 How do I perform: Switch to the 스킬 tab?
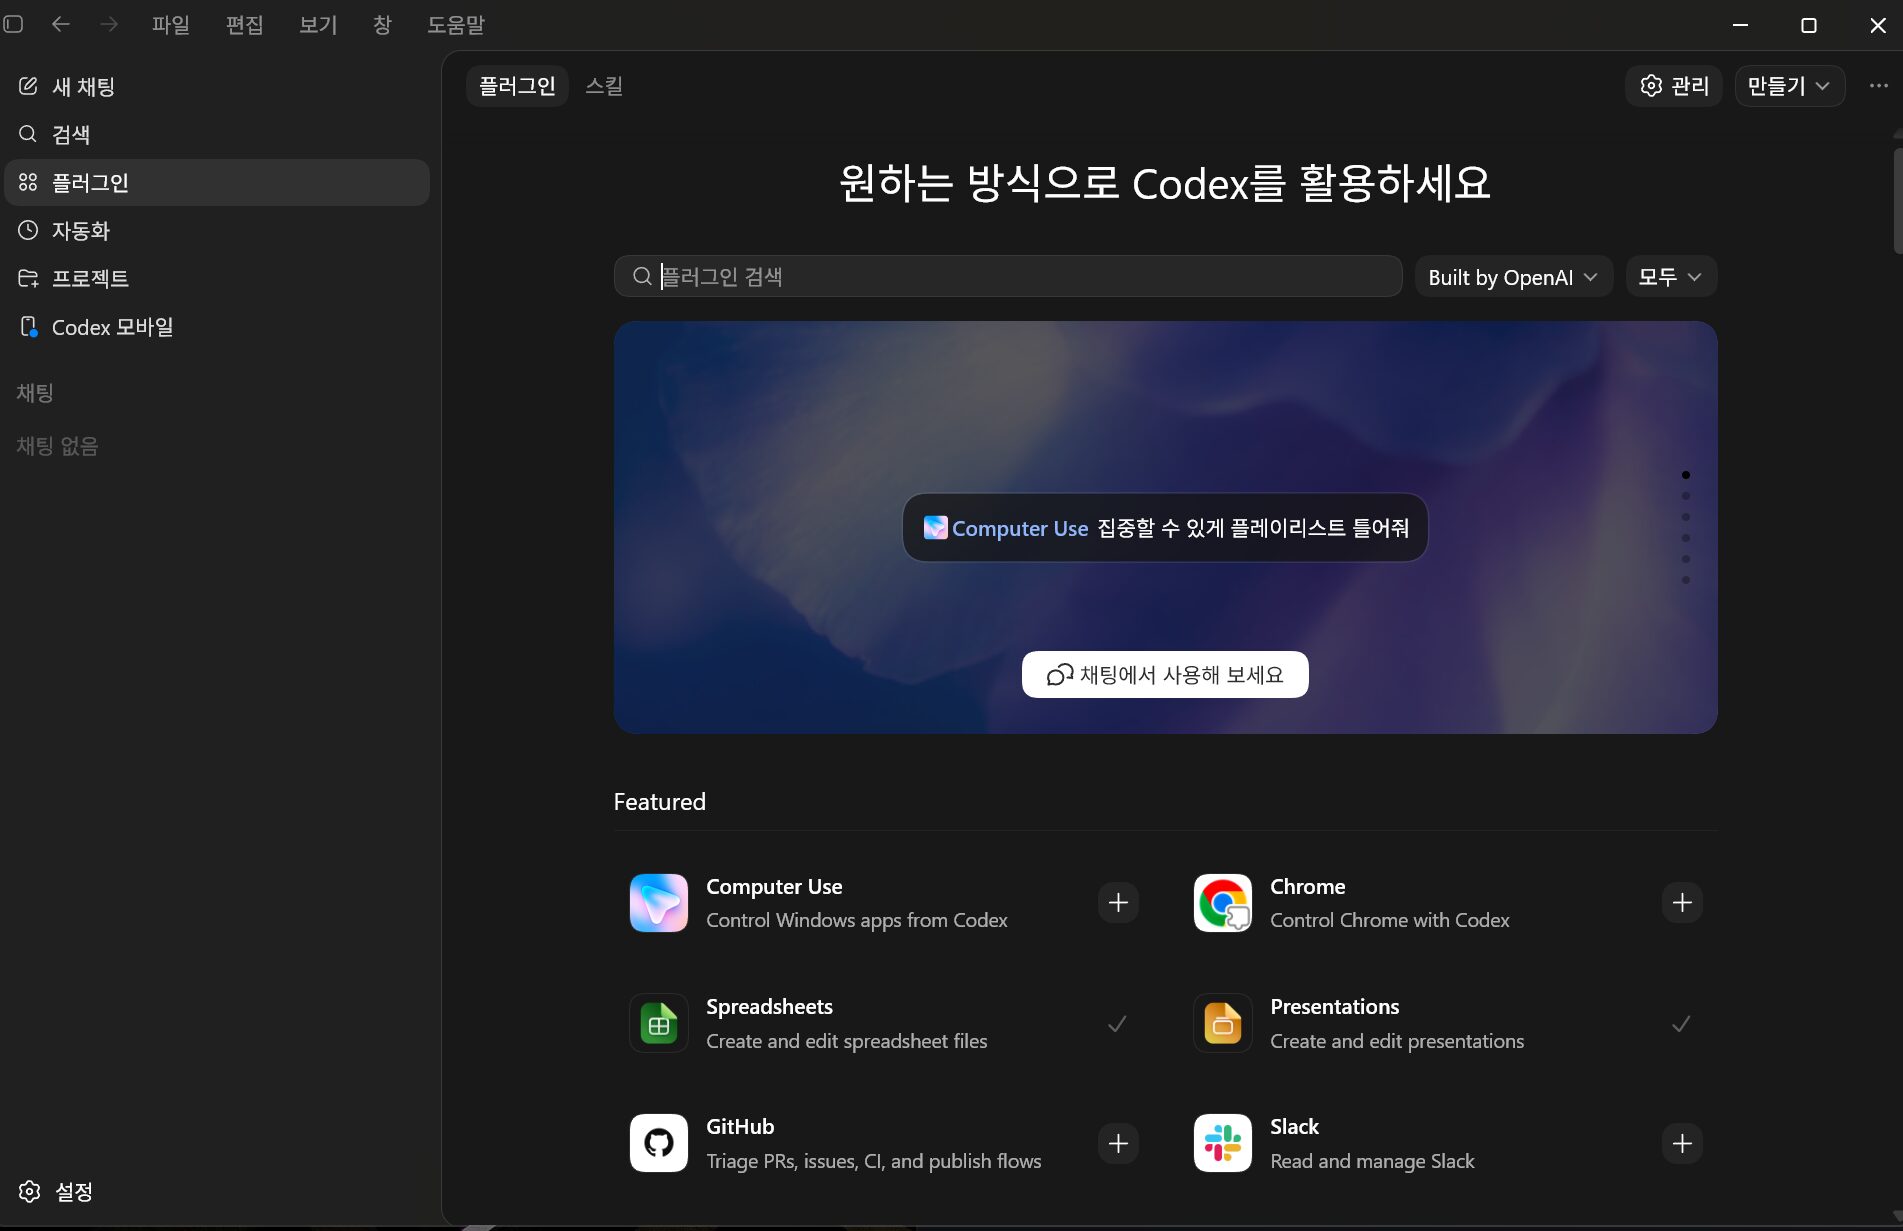coord(604,86)
